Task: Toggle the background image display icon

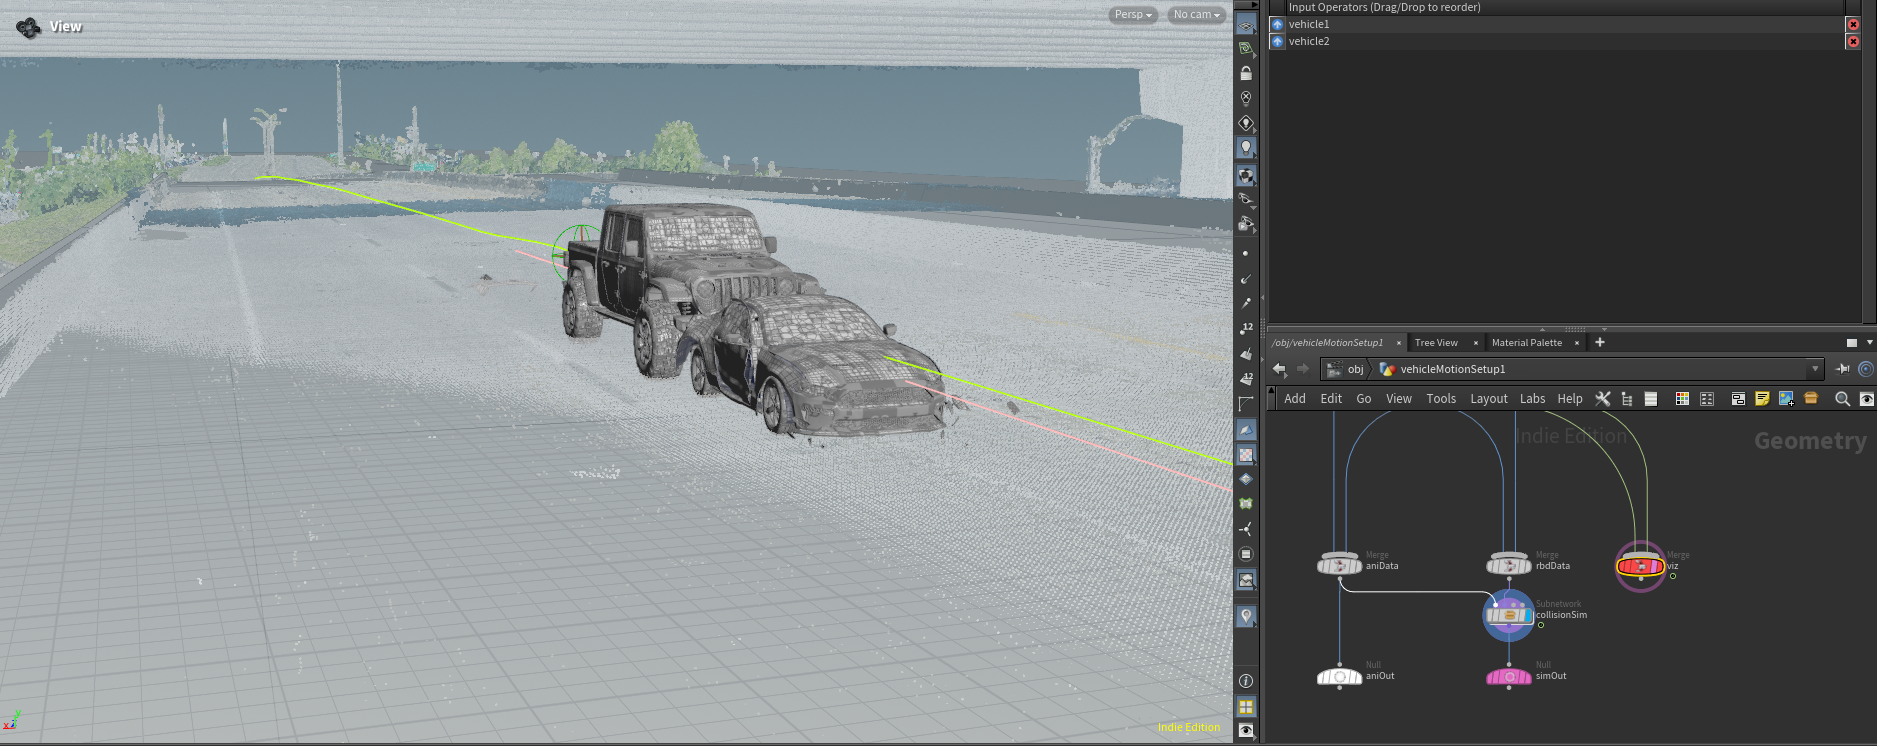Action: point(1246,580)
